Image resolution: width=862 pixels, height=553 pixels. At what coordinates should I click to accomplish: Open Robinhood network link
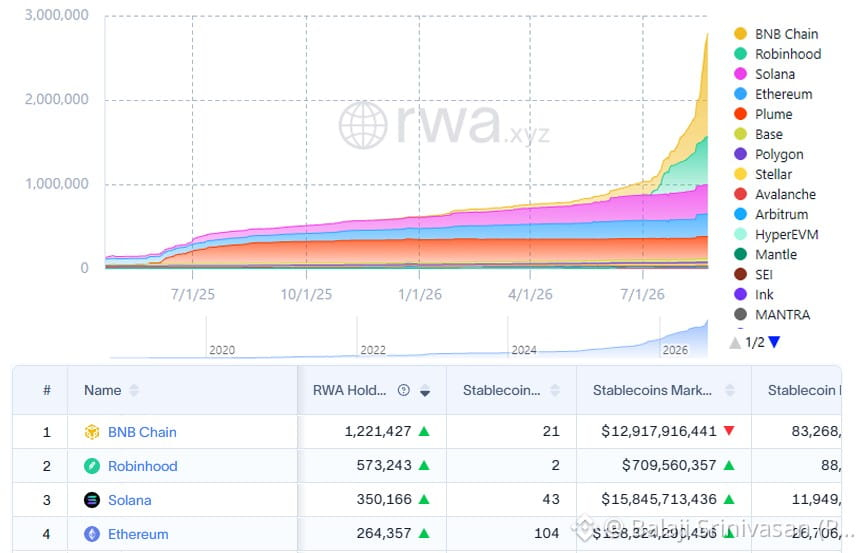point(142,466)
